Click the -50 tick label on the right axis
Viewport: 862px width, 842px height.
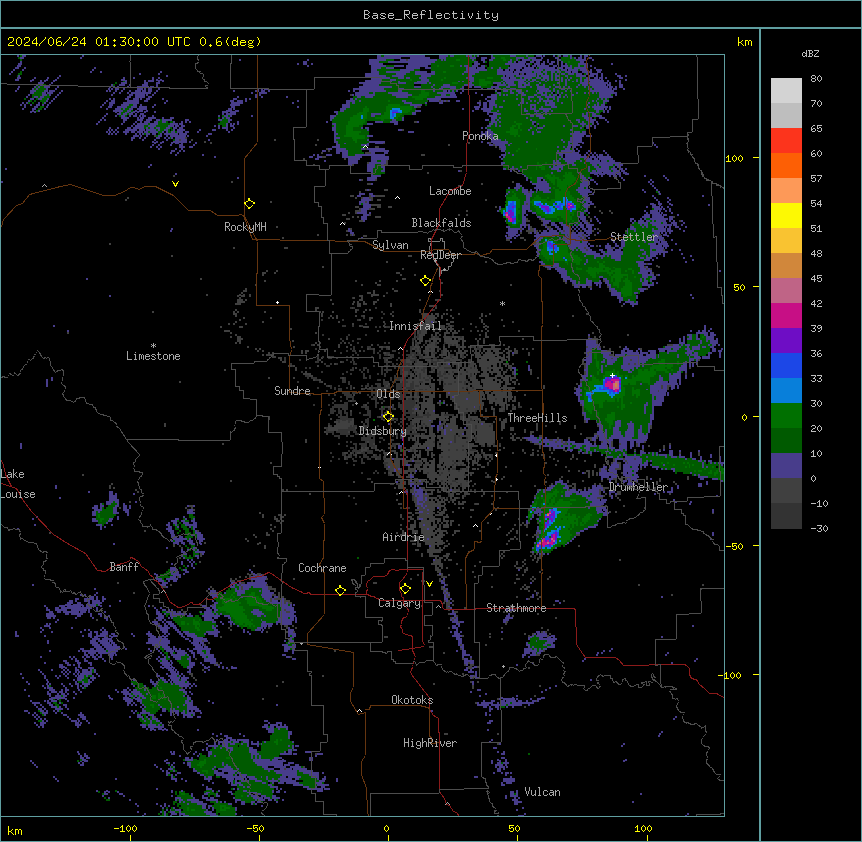[x=734, y=546]
